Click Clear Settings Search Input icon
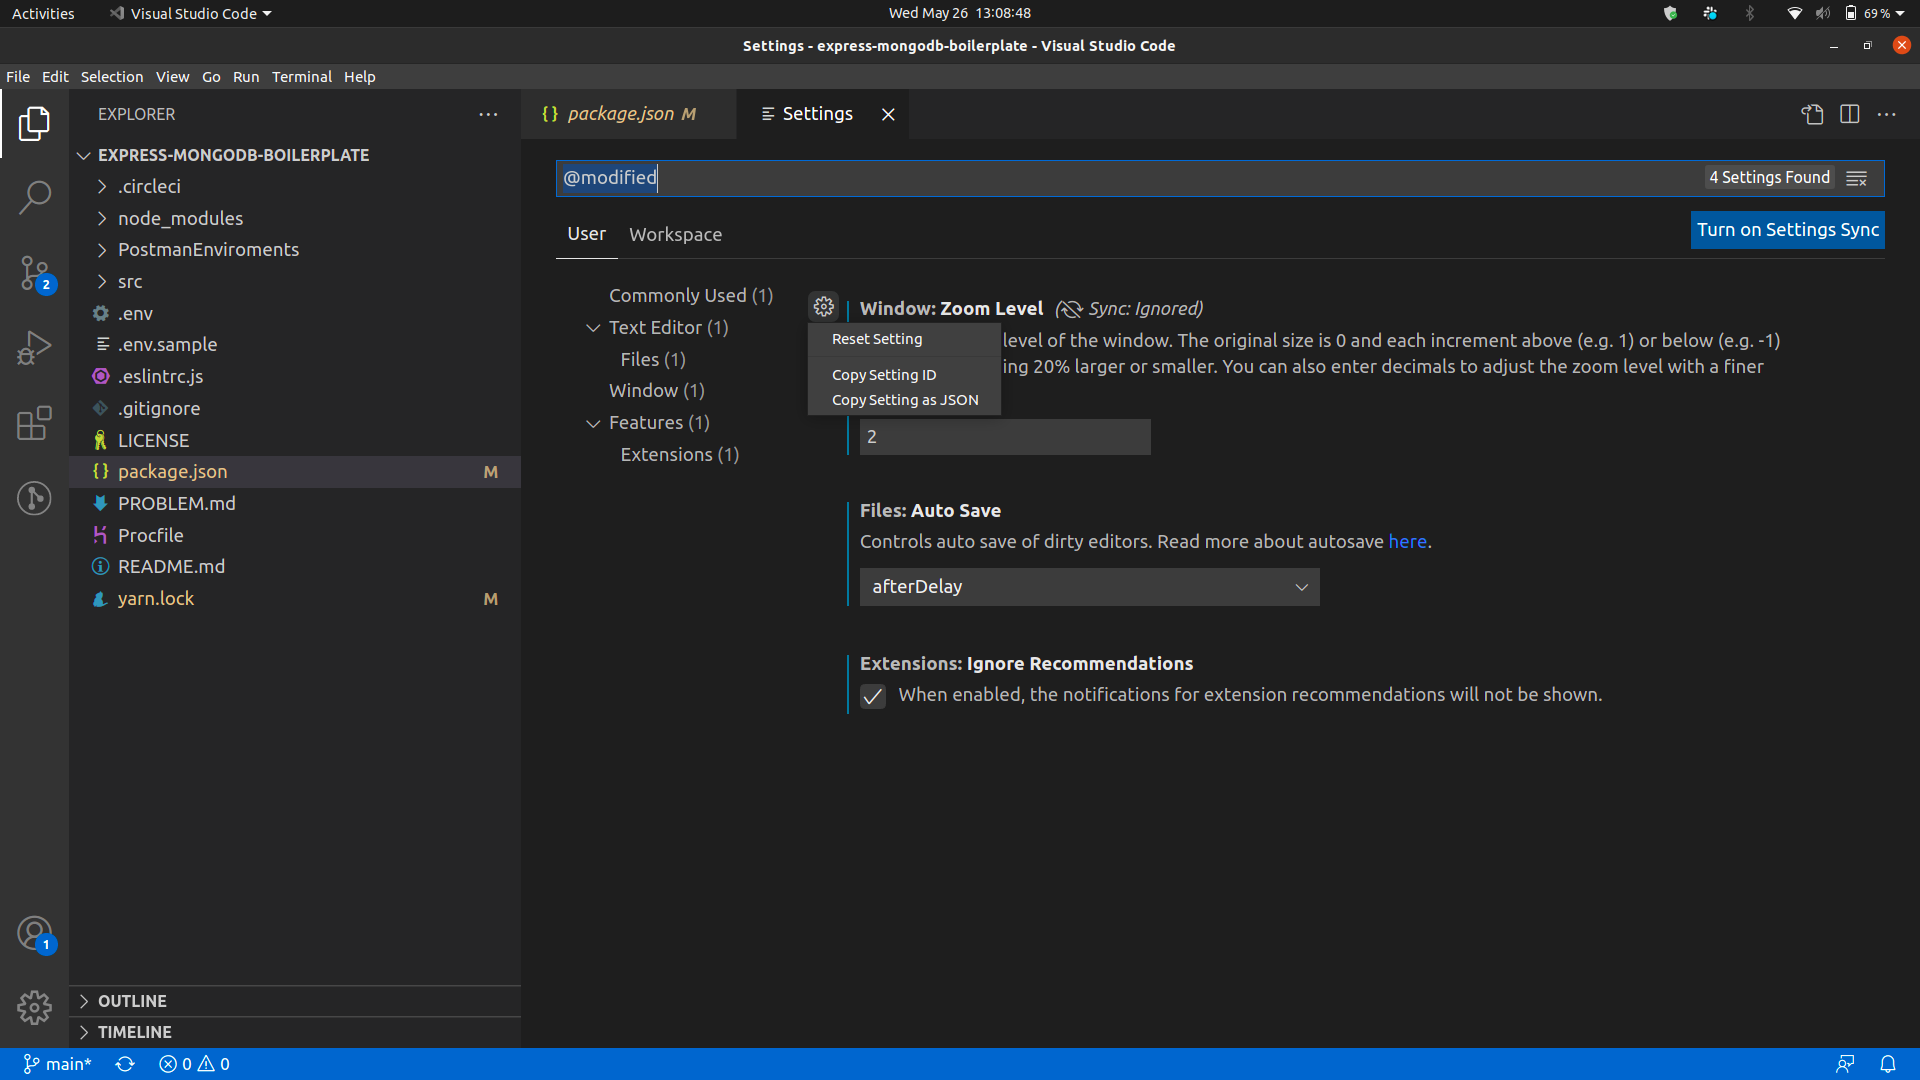 [x=1857, y=178]
